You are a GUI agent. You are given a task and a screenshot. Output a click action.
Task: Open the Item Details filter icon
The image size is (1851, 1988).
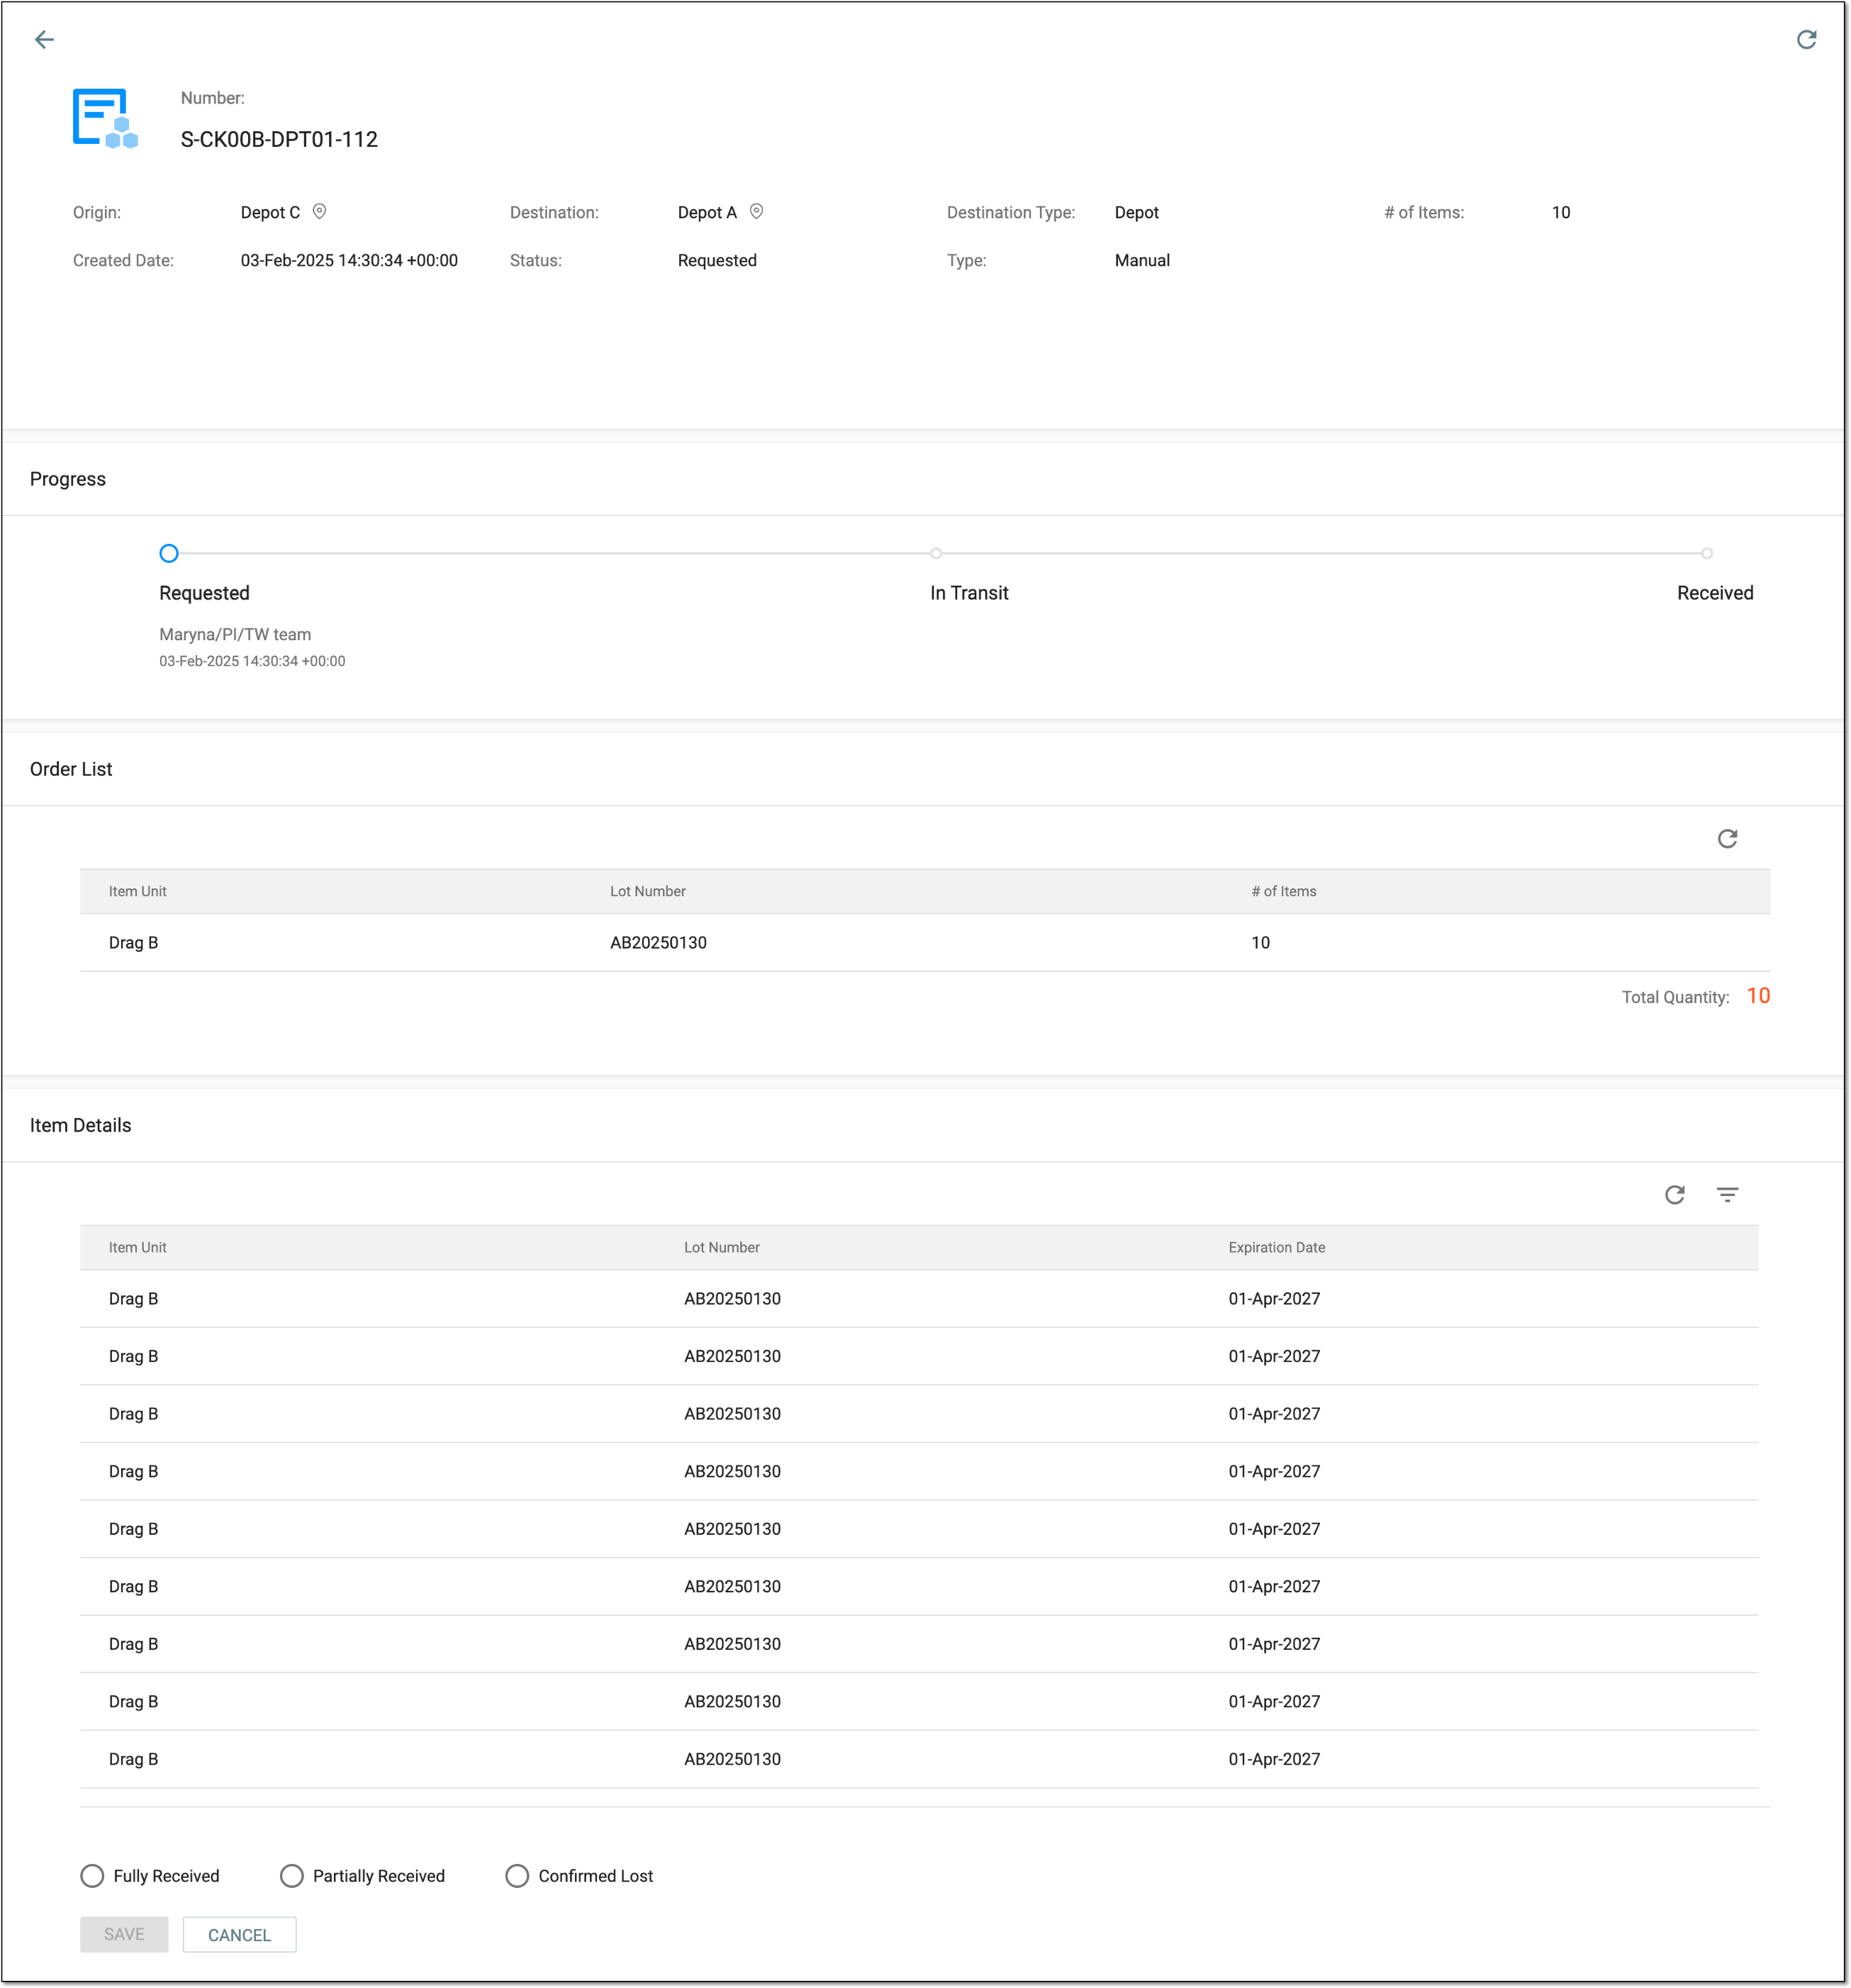1727,1194
